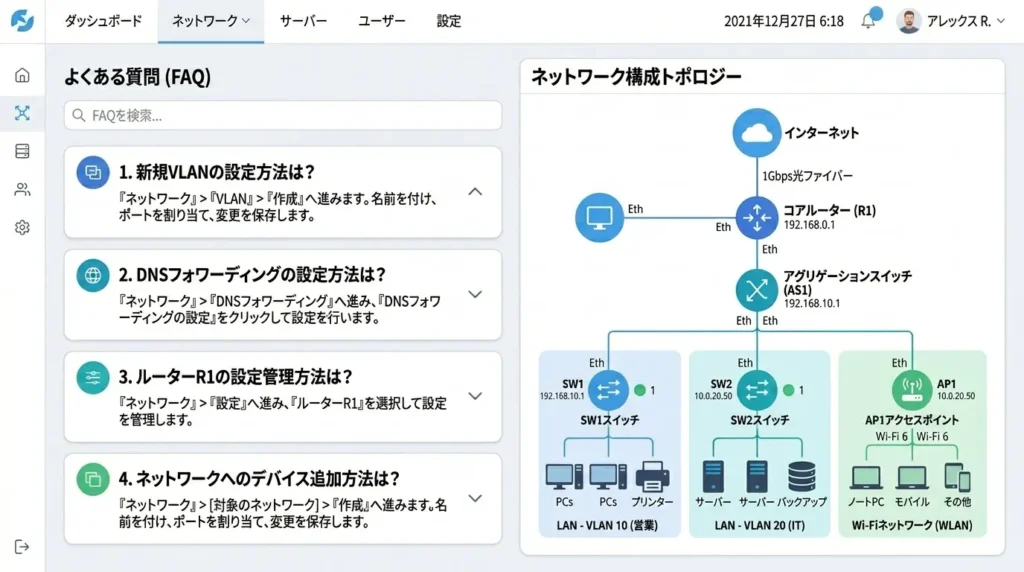
Task: Open the settings gear in the sidebar
Action: coord(22,227)
